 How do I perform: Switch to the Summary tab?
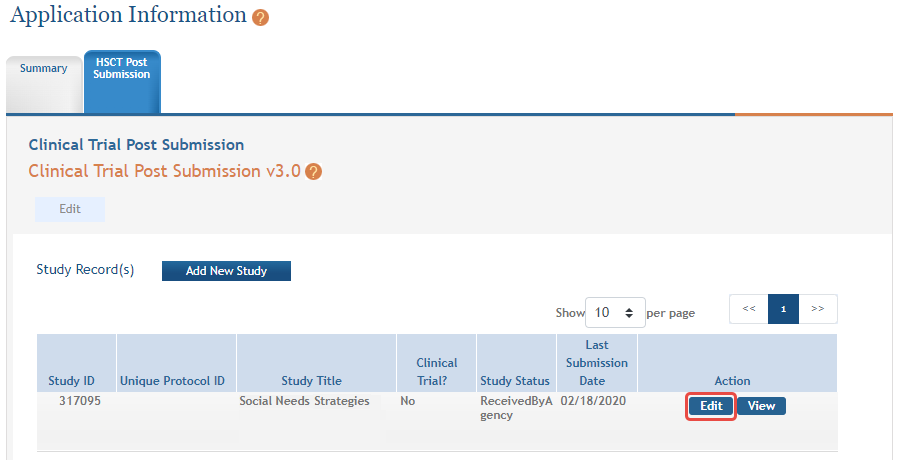pos(44,84)
